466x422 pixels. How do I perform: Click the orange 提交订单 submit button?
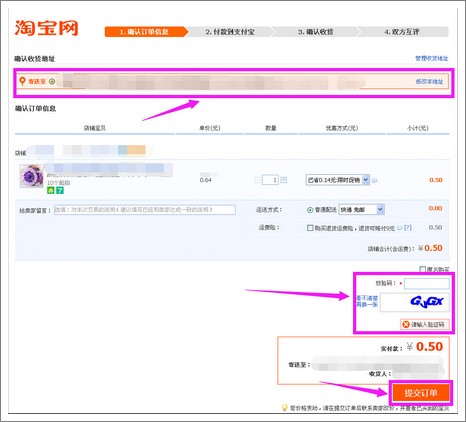click(x=421, y=393)
